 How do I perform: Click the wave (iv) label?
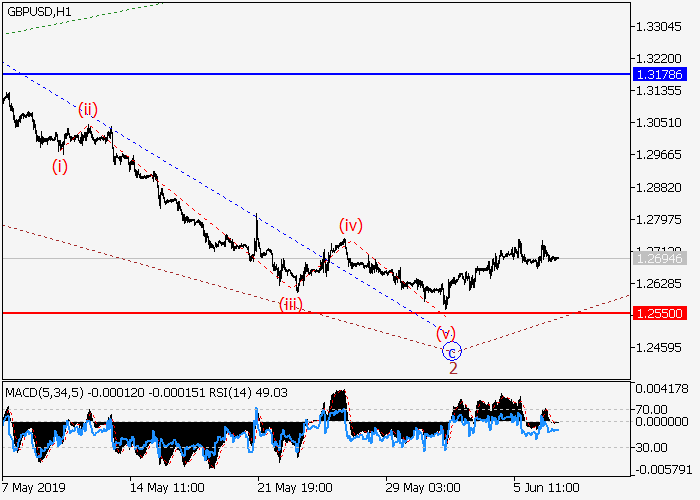tap(349, 224)
